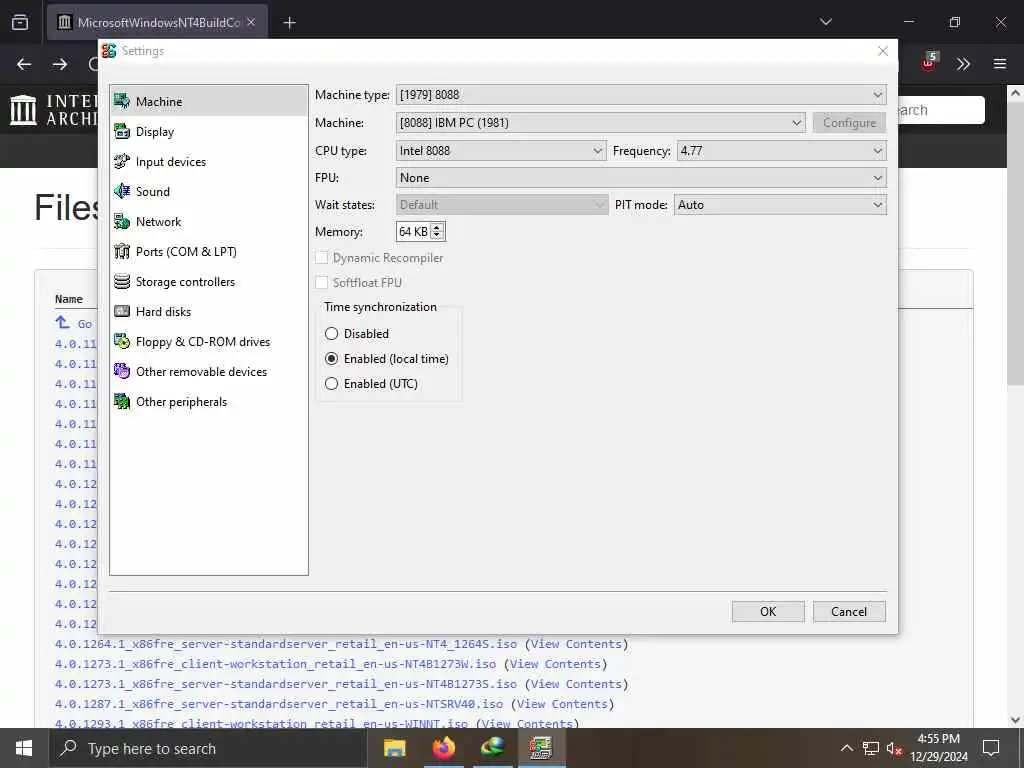Screen dimensions: 1024x768
Task: Show hidden tray icons chevron
Action: (x=846, y=748)
